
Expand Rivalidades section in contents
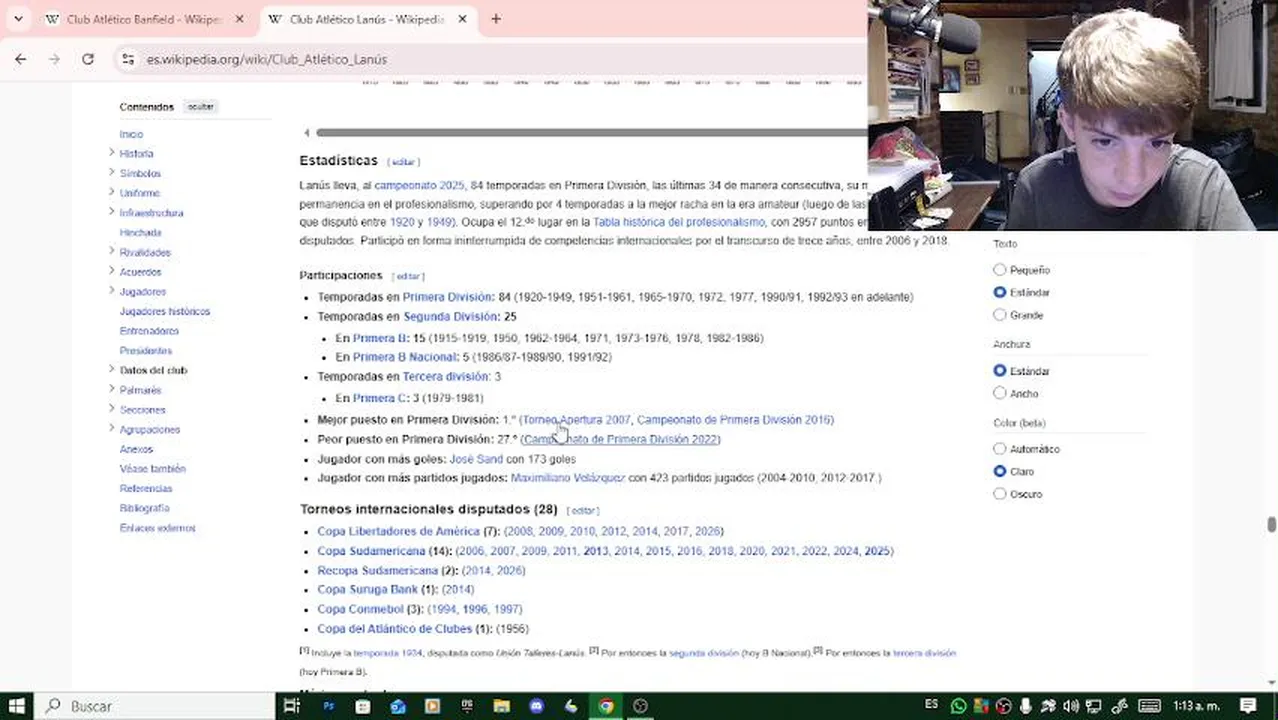pyautogui.click(x=111, y=252)
